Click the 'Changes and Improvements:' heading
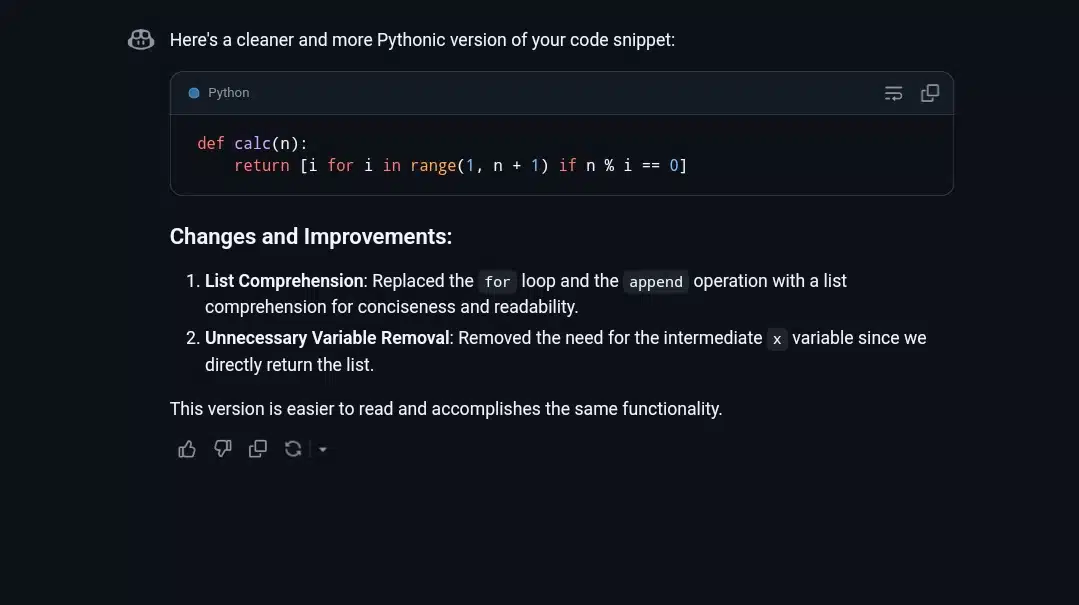This screenshot has width=1079, height=605. click(311, 237)
